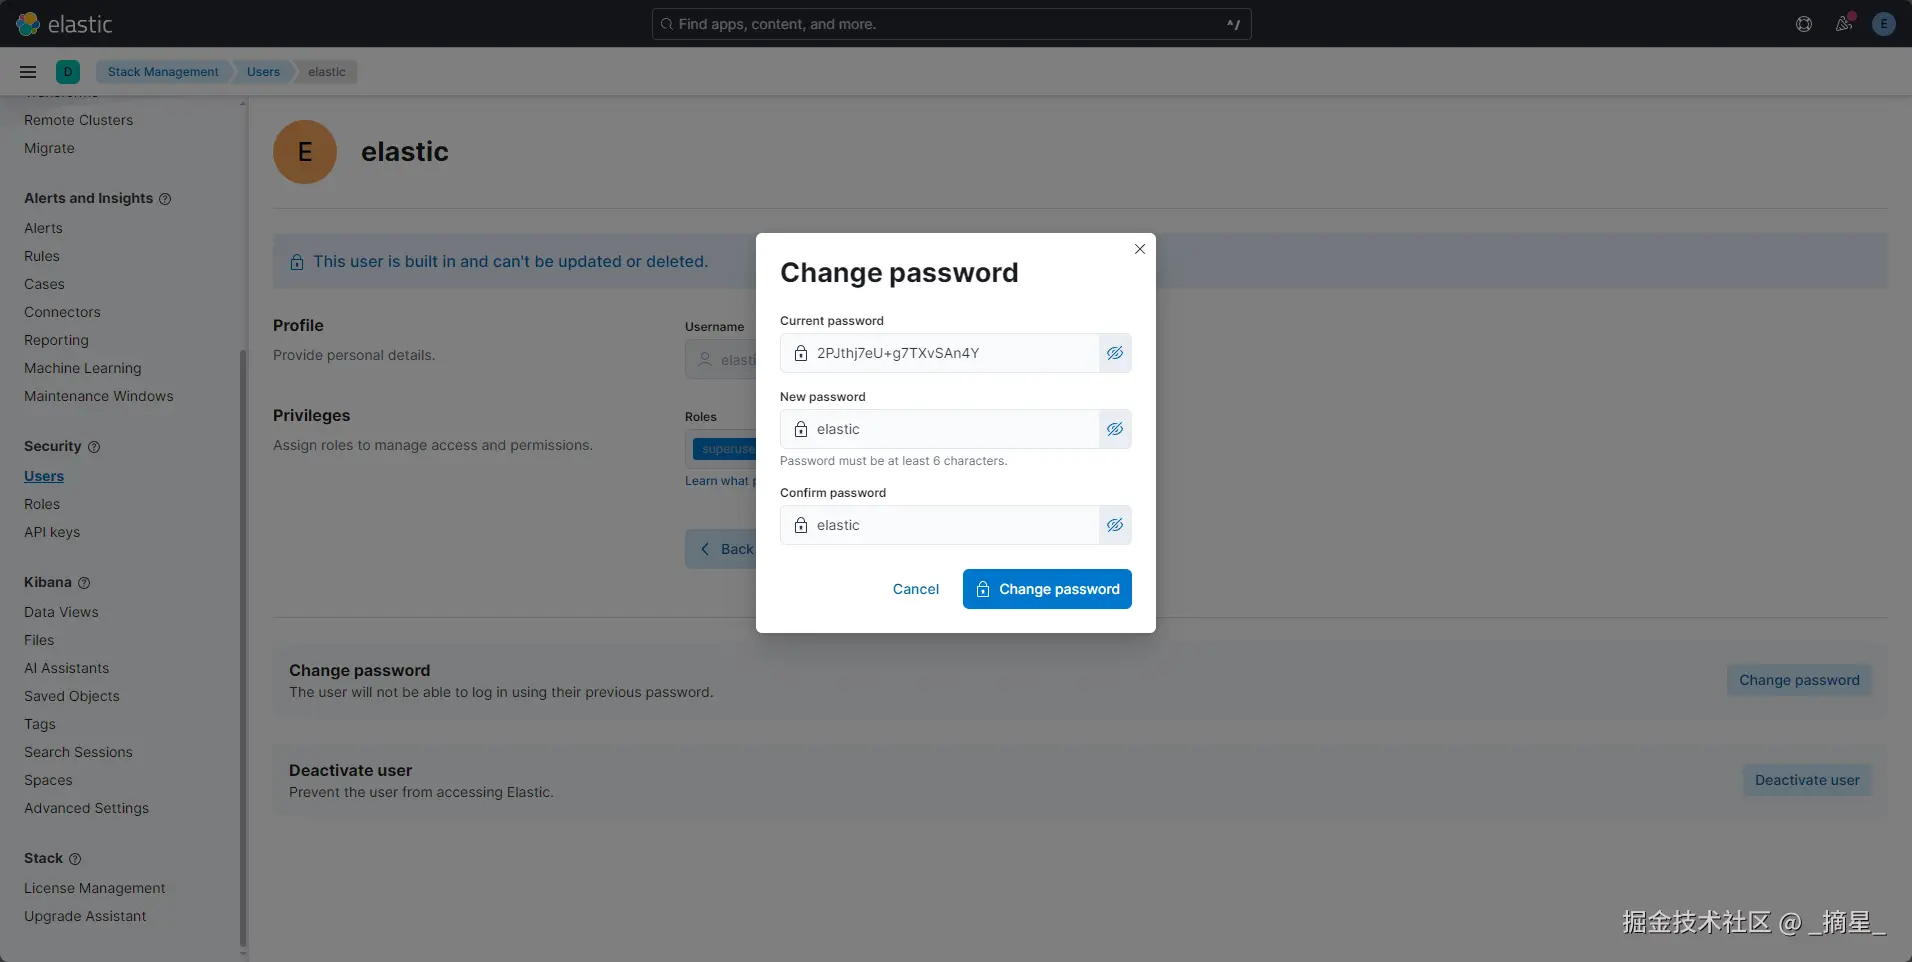Viewport: 1912px width, 962px height.
Task: Click the "Password must be at least 6 characters" hint
Action: pos(893,461)
